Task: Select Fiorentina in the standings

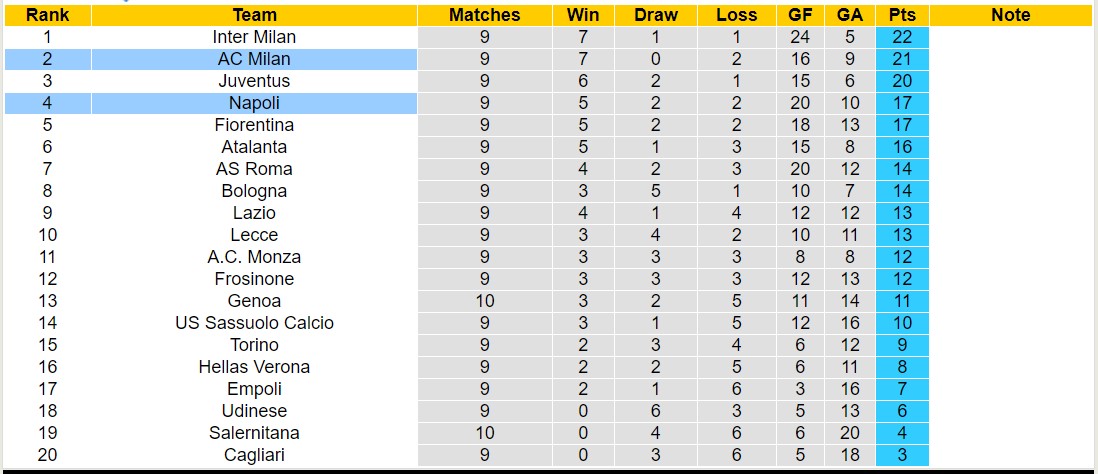Action: tap(254, 125)
